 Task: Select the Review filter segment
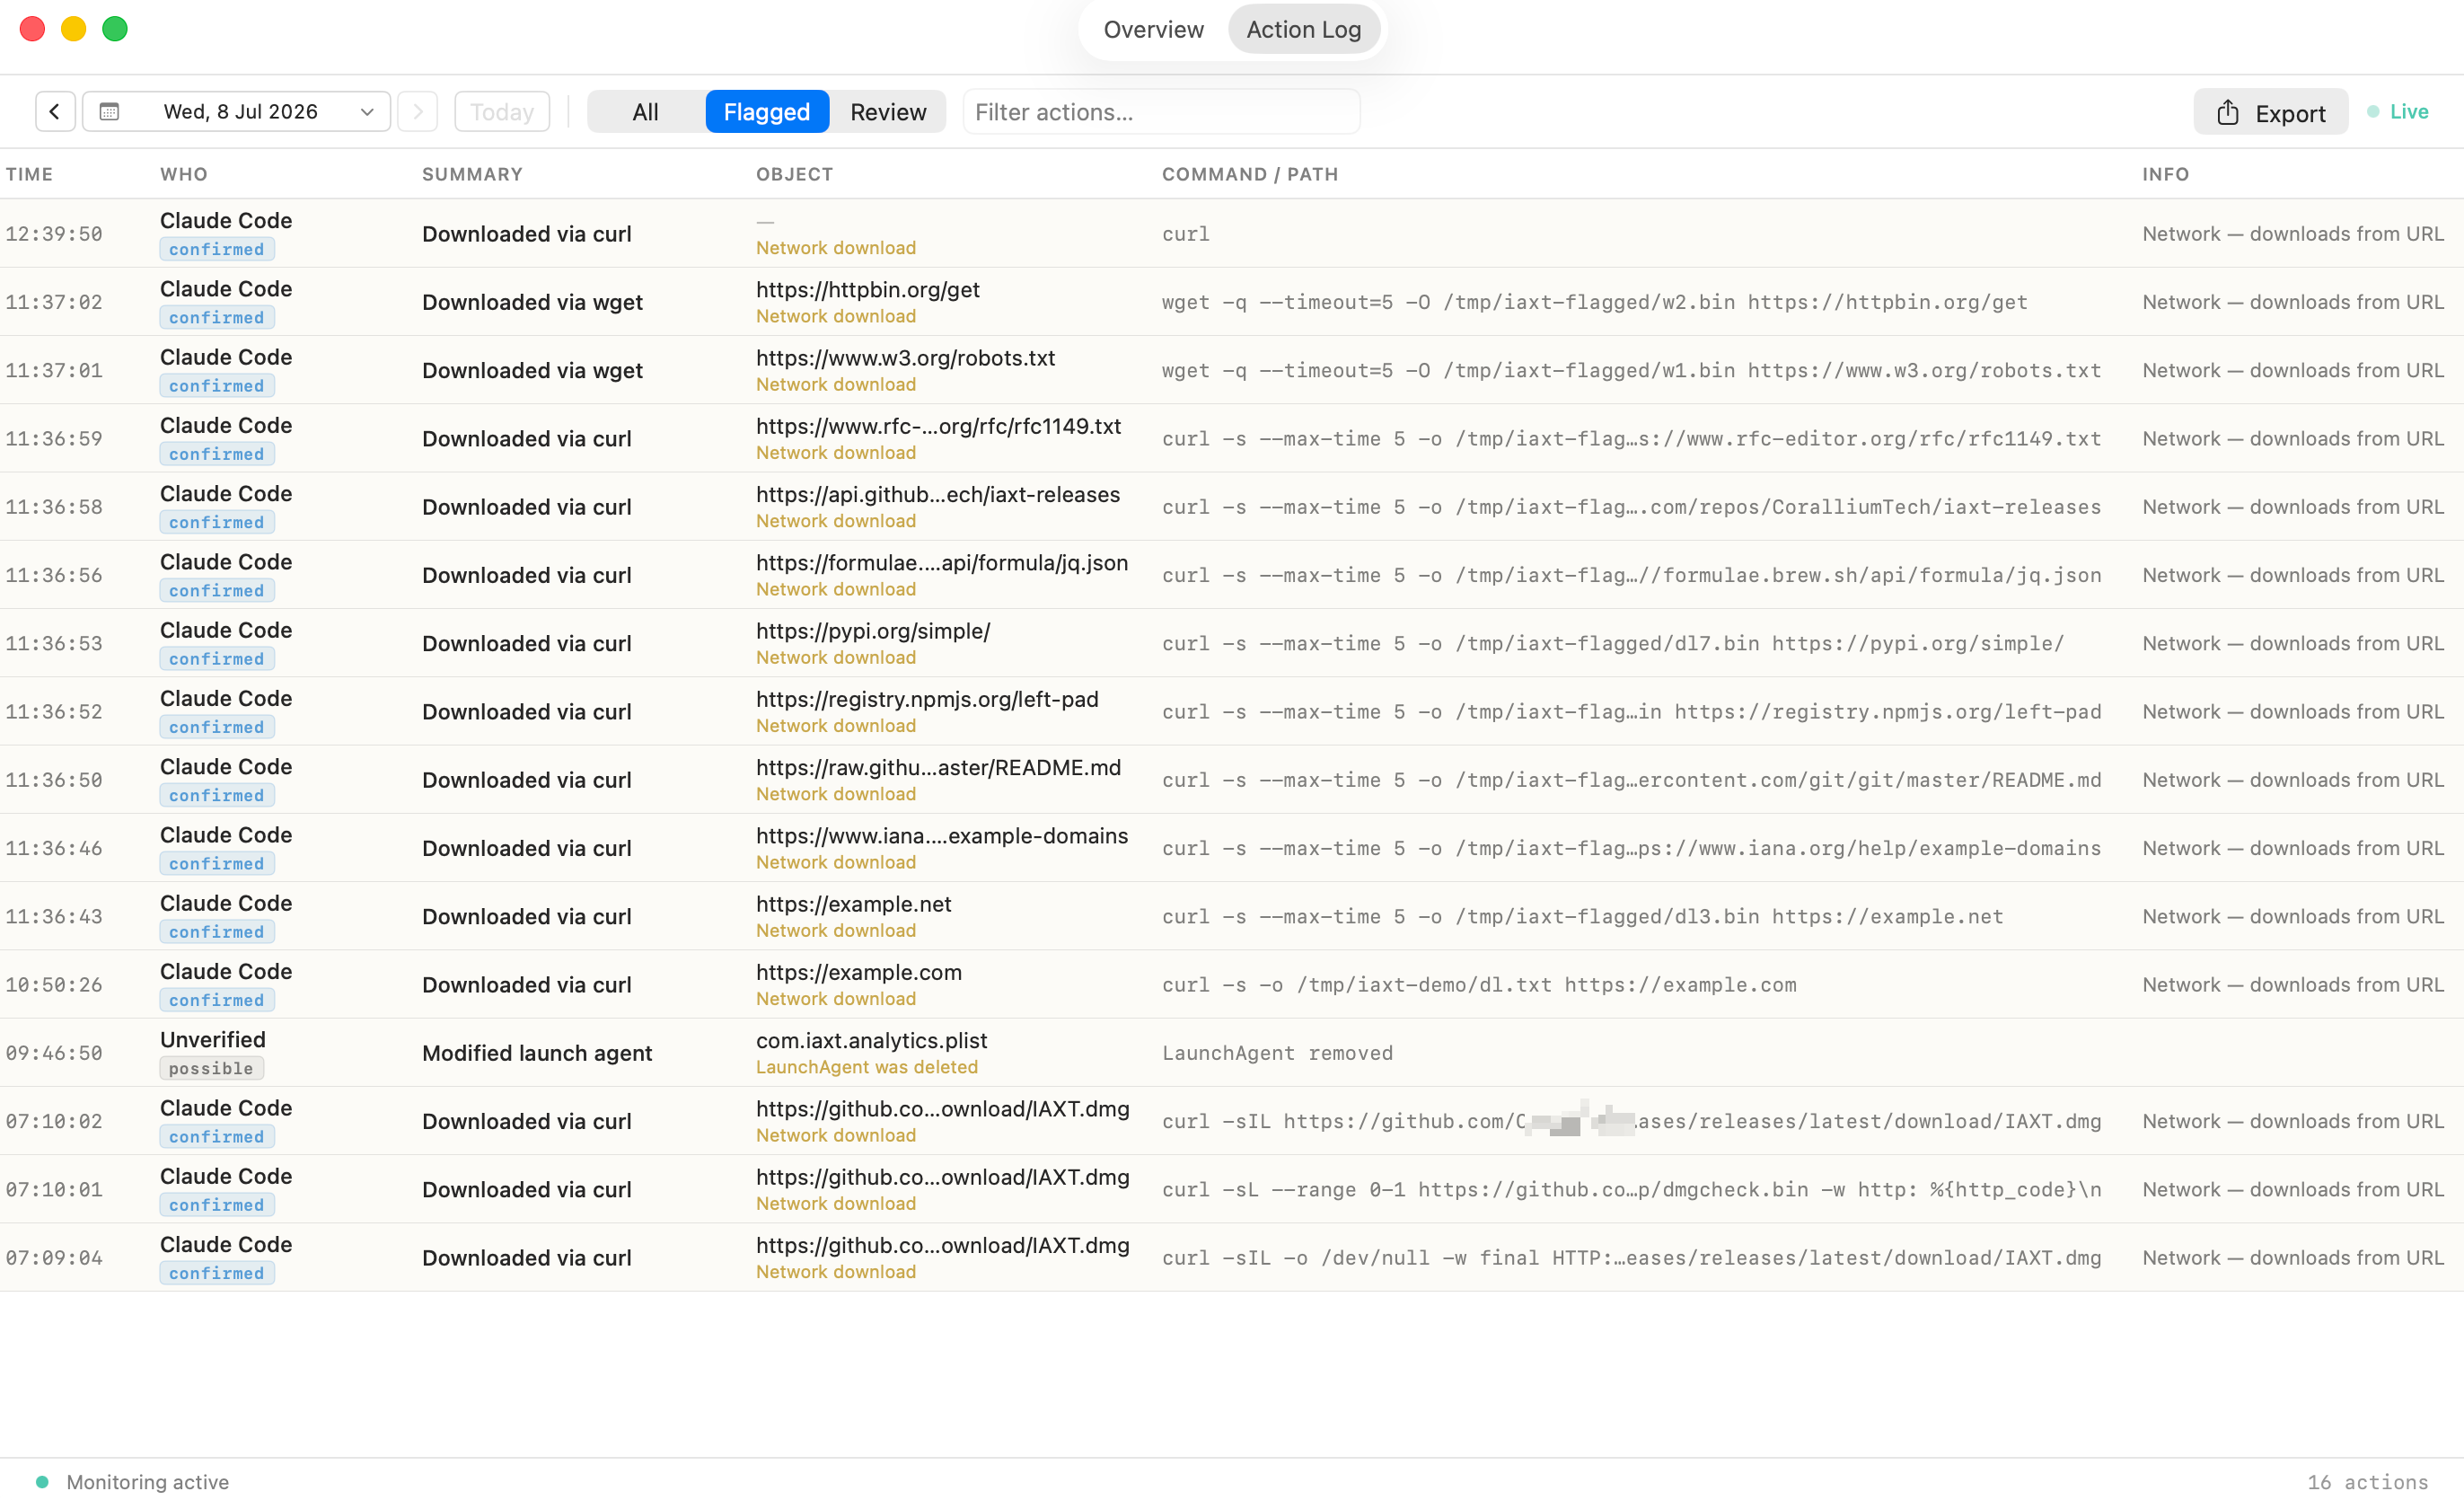click(888, 111)
